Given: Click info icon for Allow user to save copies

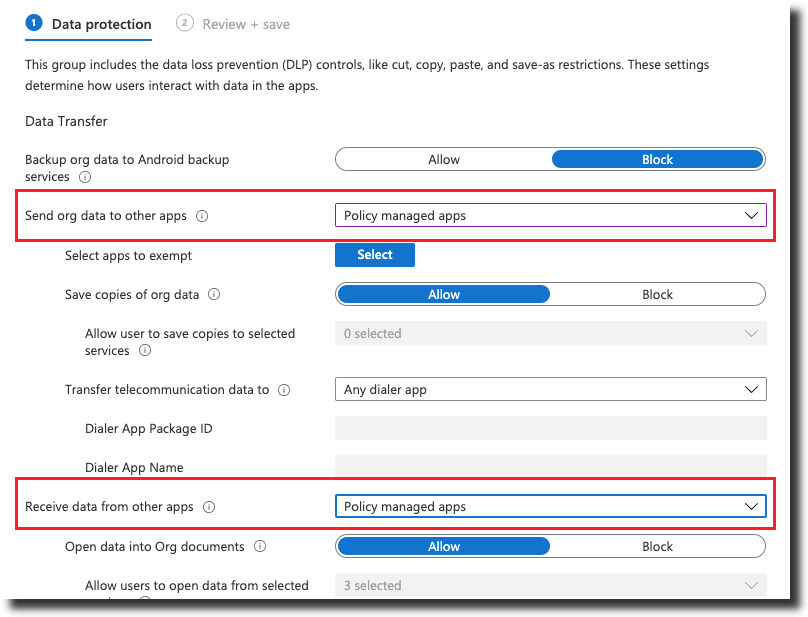Looking at the screenshot, I should 145,351.
